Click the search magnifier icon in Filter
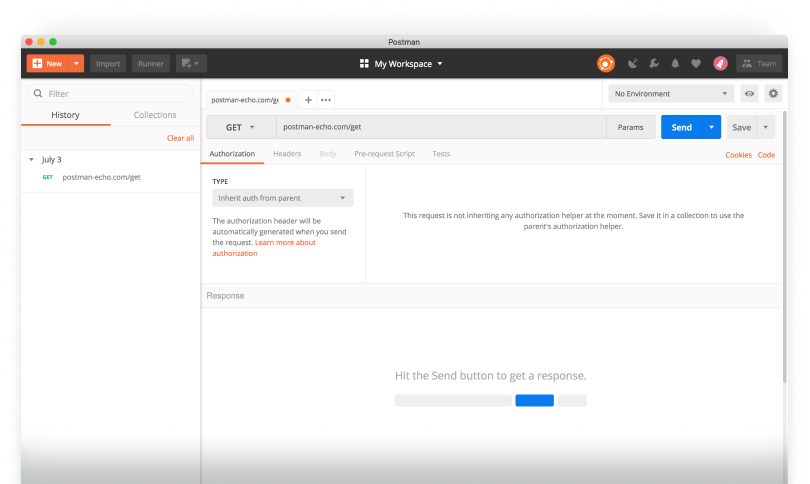The width and height of the screenshot is (810, 484). (38, 93)
